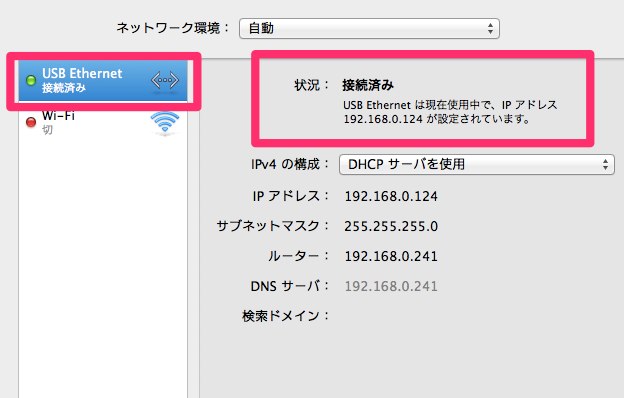Click the 切 status under Wi-Fi
Screen dimensions: 624x398
tap(47, 130)
